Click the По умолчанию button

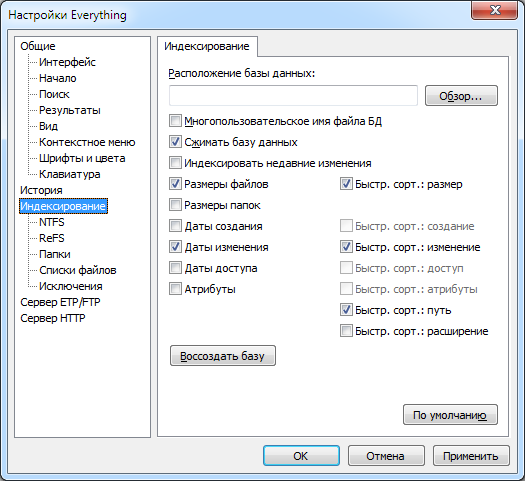click(x=450, y=415)
